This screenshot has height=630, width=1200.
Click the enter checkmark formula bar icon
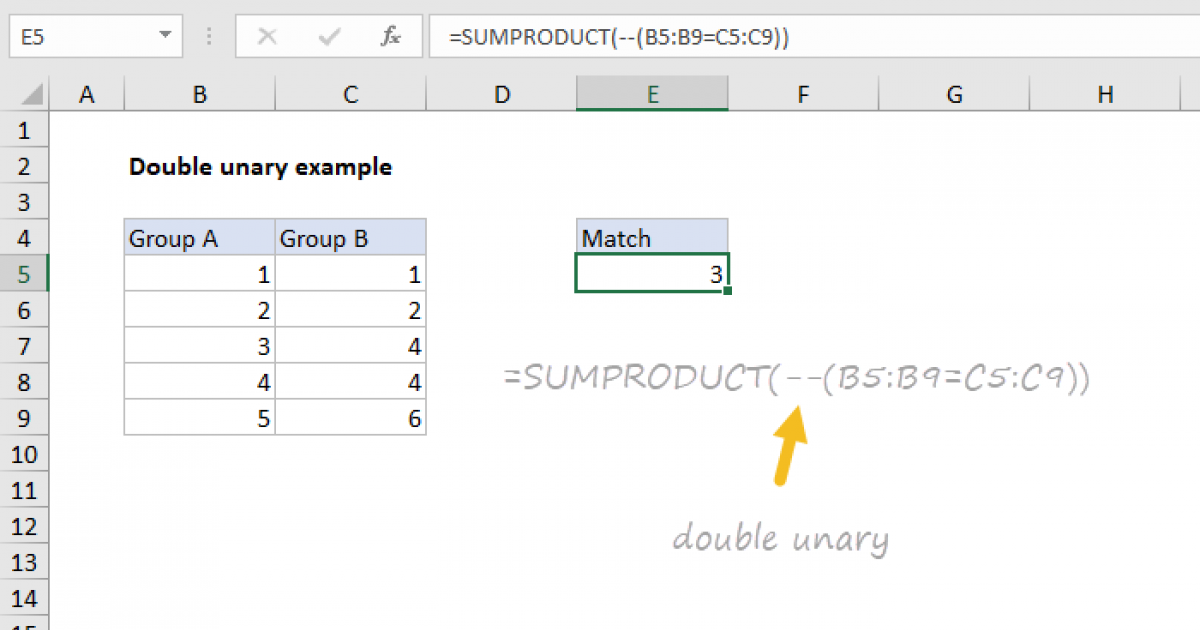pos(328,37)
